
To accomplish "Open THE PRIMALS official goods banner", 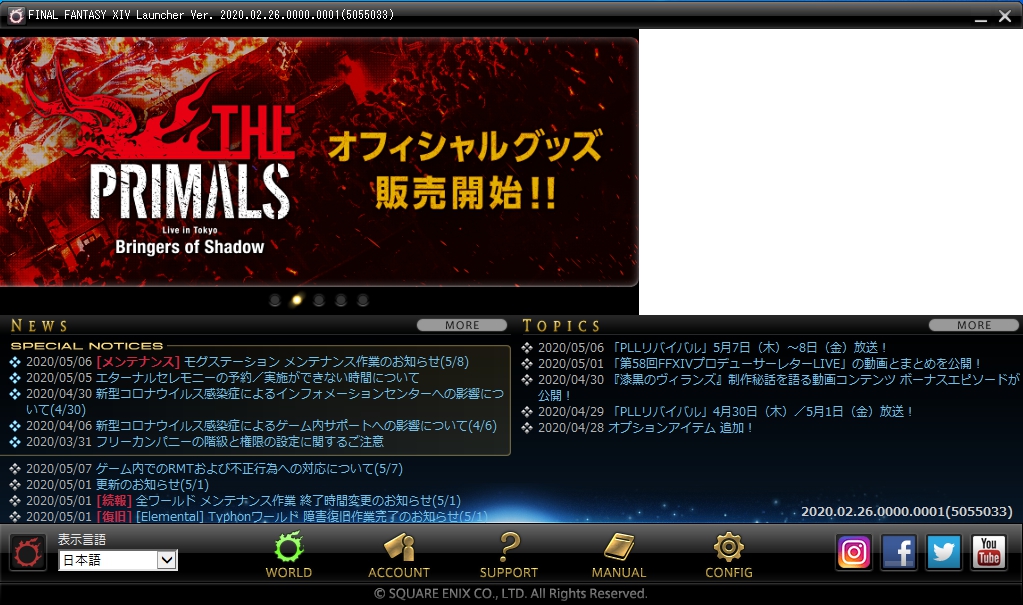I will 319,162.
